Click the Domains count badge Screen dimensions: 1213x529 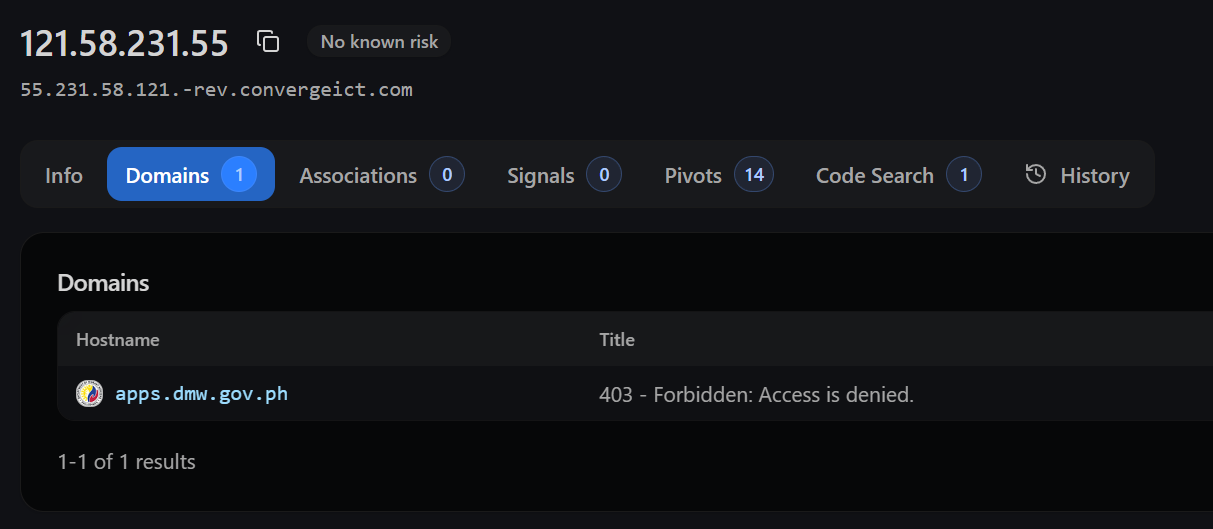[x=239, y=175]
